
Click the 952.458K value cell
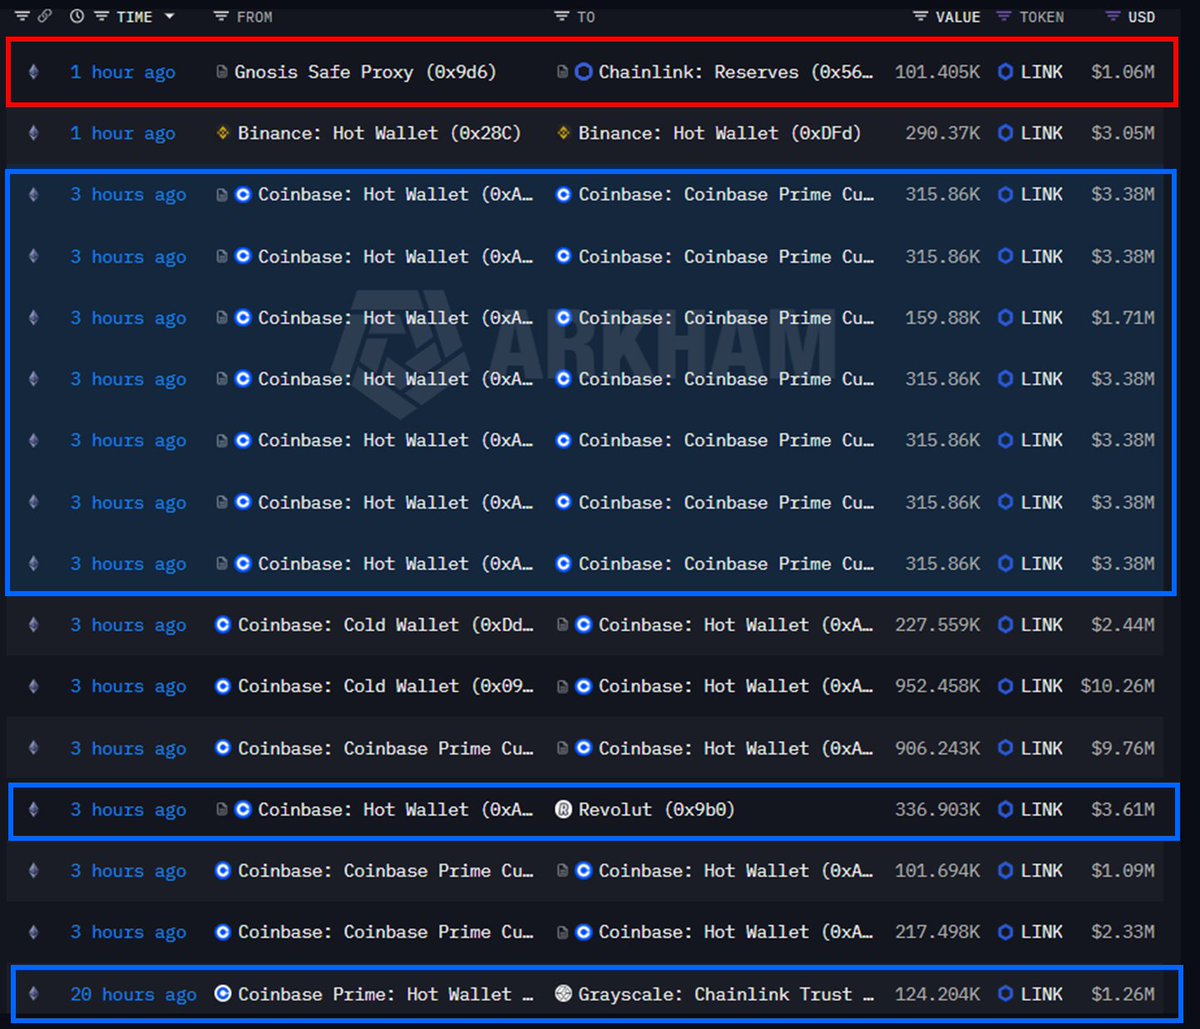click(x=938, y=686)
